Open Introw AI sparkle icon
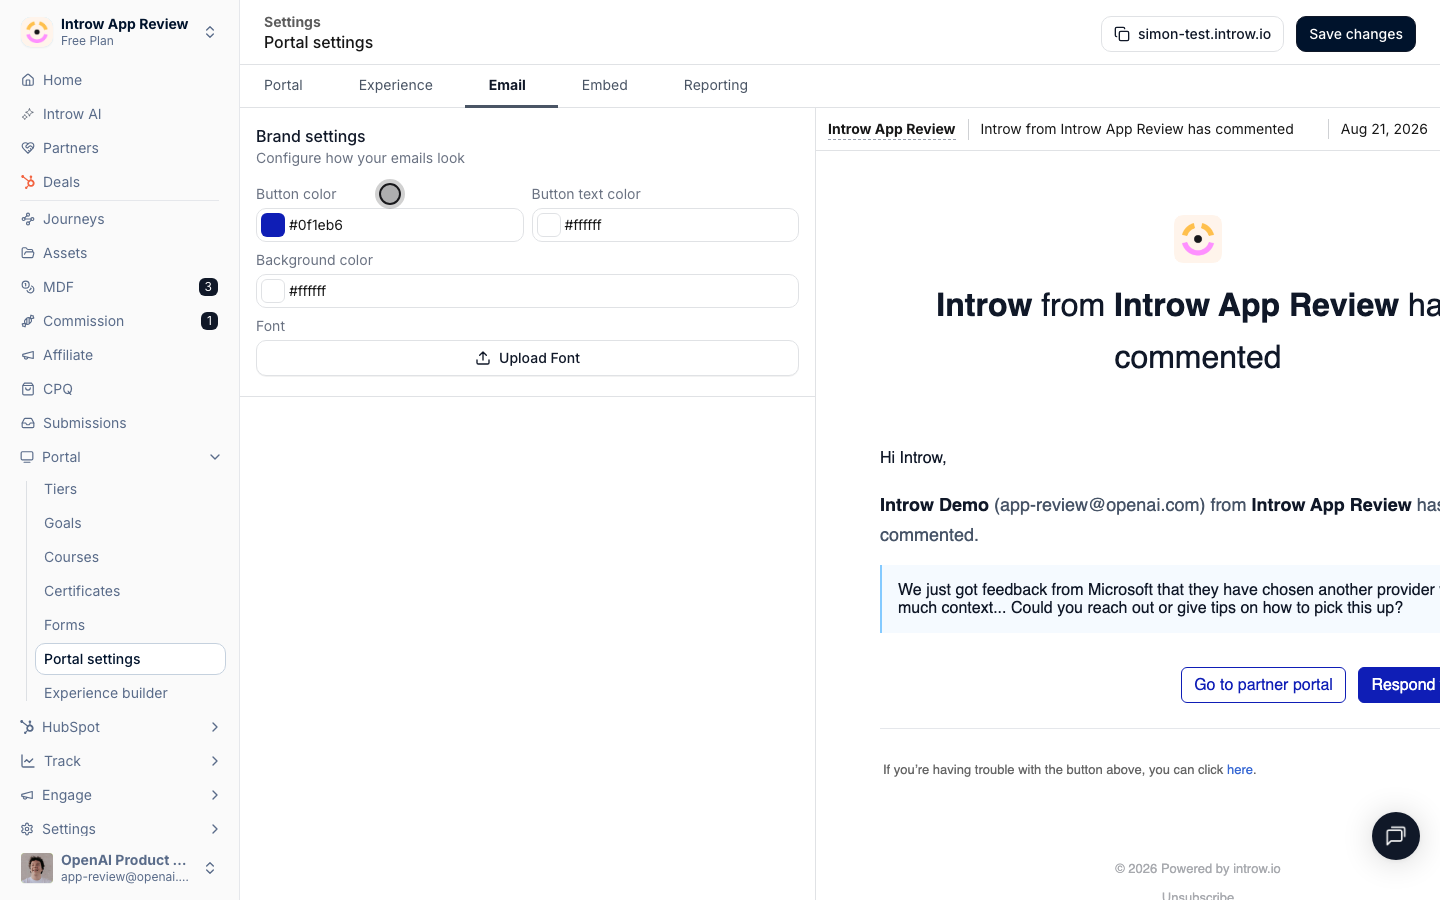The width and height of the screenshot is (1440, 900). tap(28, 114)
